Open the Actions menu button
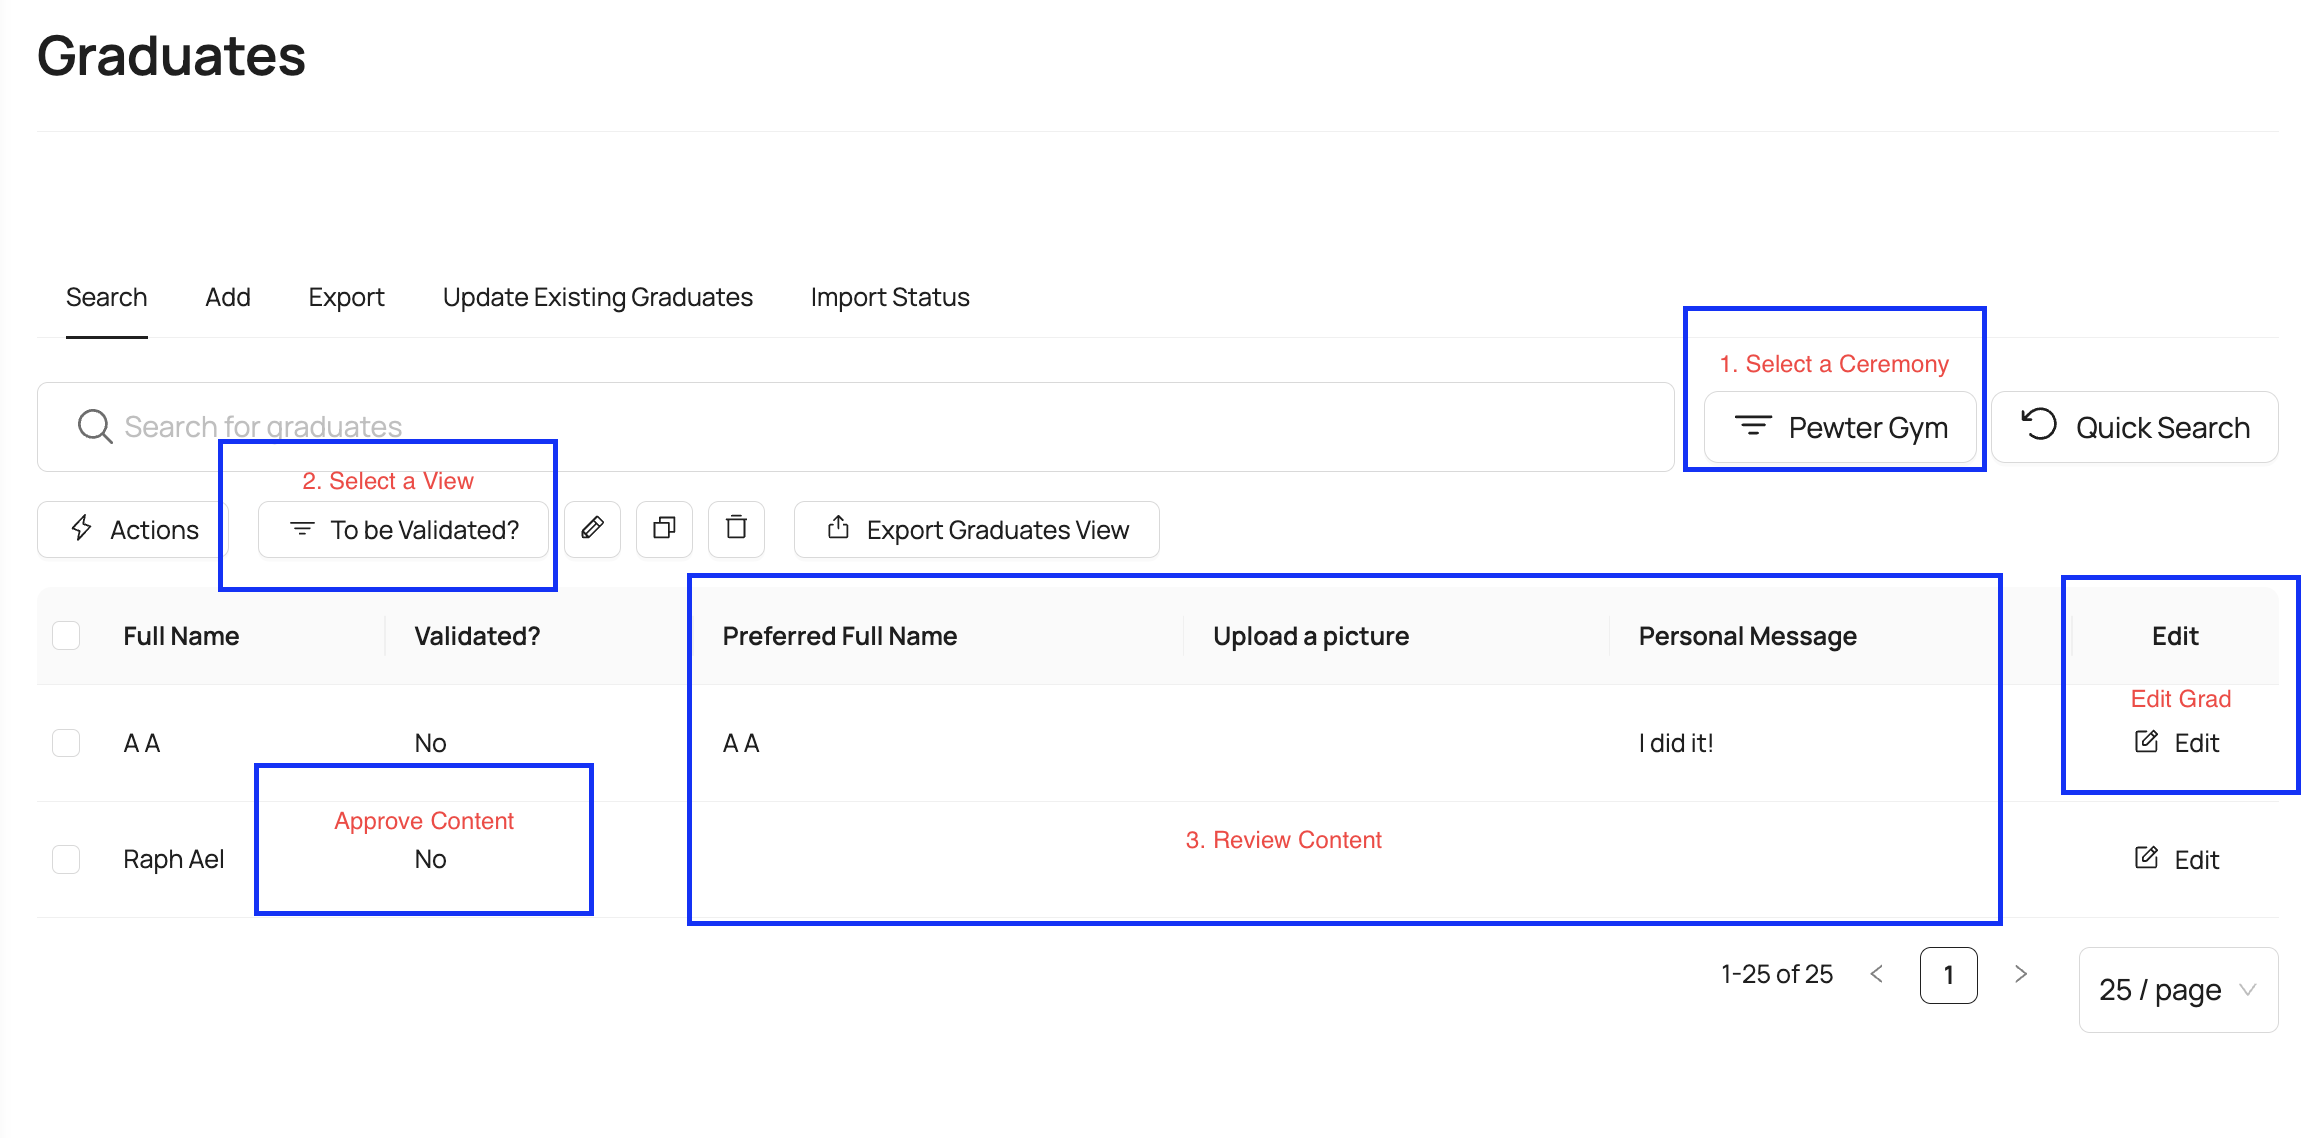The width and height of the screenshot is (2310, 1138). tap(134, 530)
